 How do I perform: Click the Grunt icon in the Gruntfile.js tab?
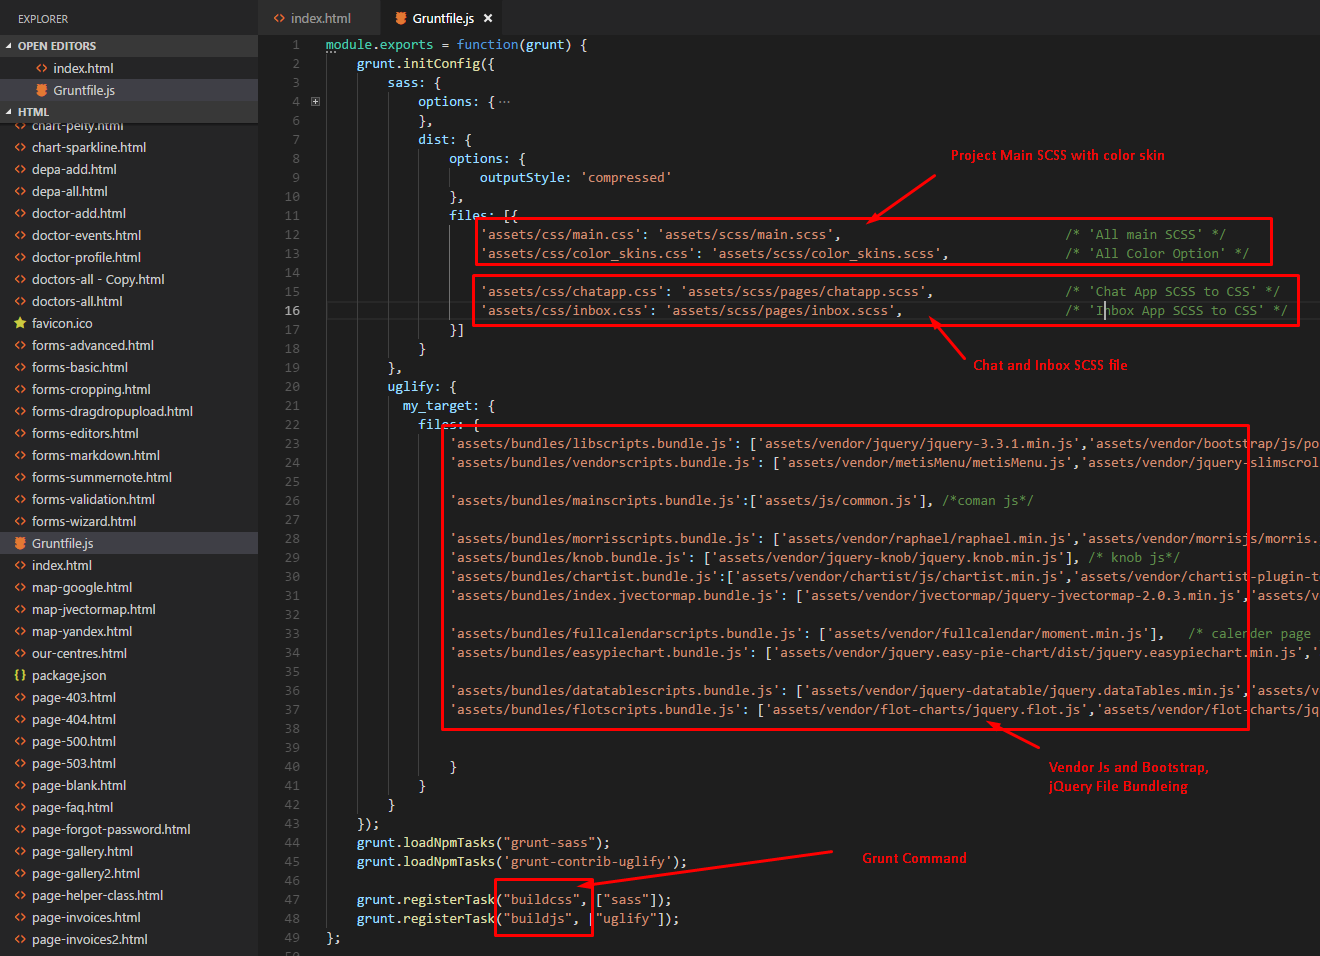pyautogui.click(x=401, y=18)
